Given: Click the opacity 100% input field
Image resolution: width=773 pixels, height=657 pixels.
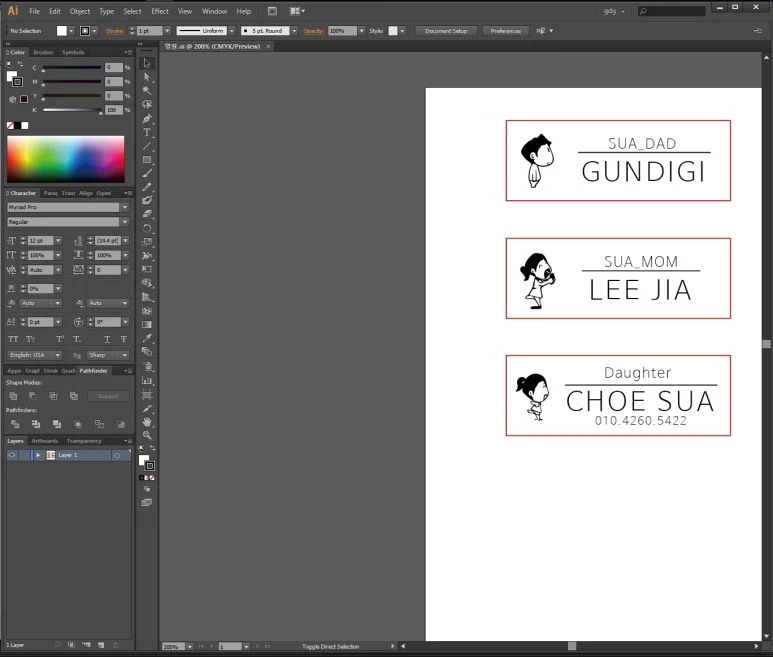Looking at the screenshot, I should pyautogui.click(x=342, y=31).
